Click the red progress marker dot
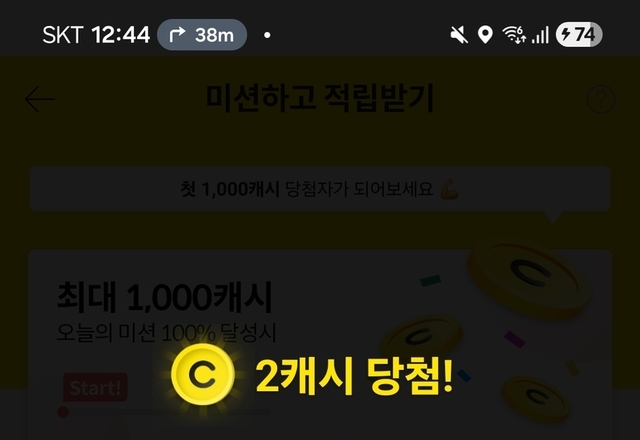The height and width of the screenshot is (440, 640). (63, 412)
